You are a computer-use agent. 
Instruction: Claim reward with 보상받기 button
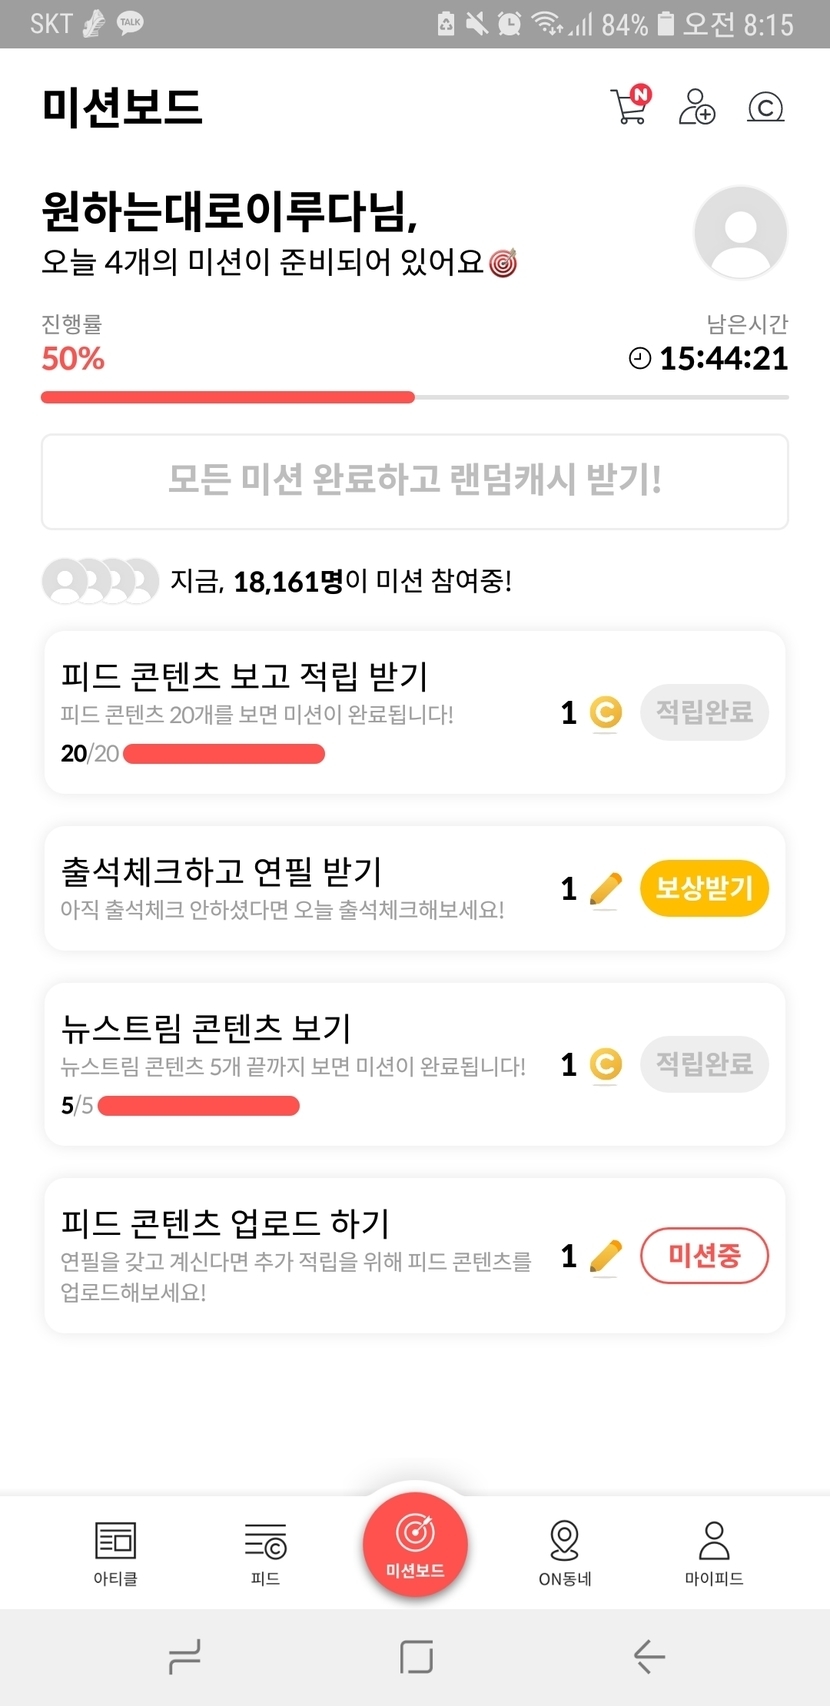coord(704,888)
